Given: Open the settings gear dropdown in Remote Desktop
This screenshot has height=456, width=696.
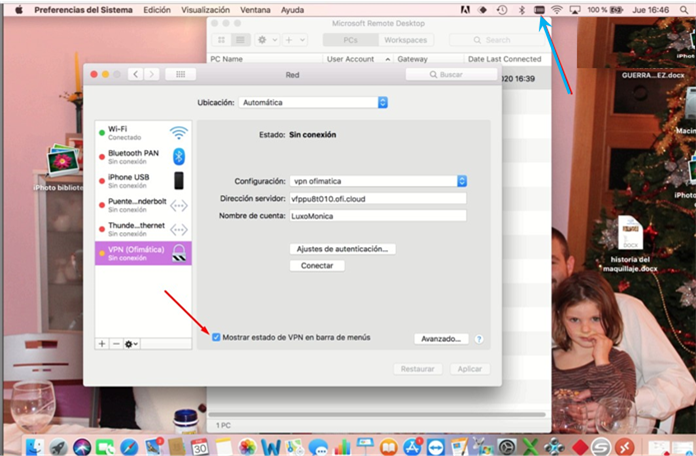Looking at the screenshot, I should point(267,40).
